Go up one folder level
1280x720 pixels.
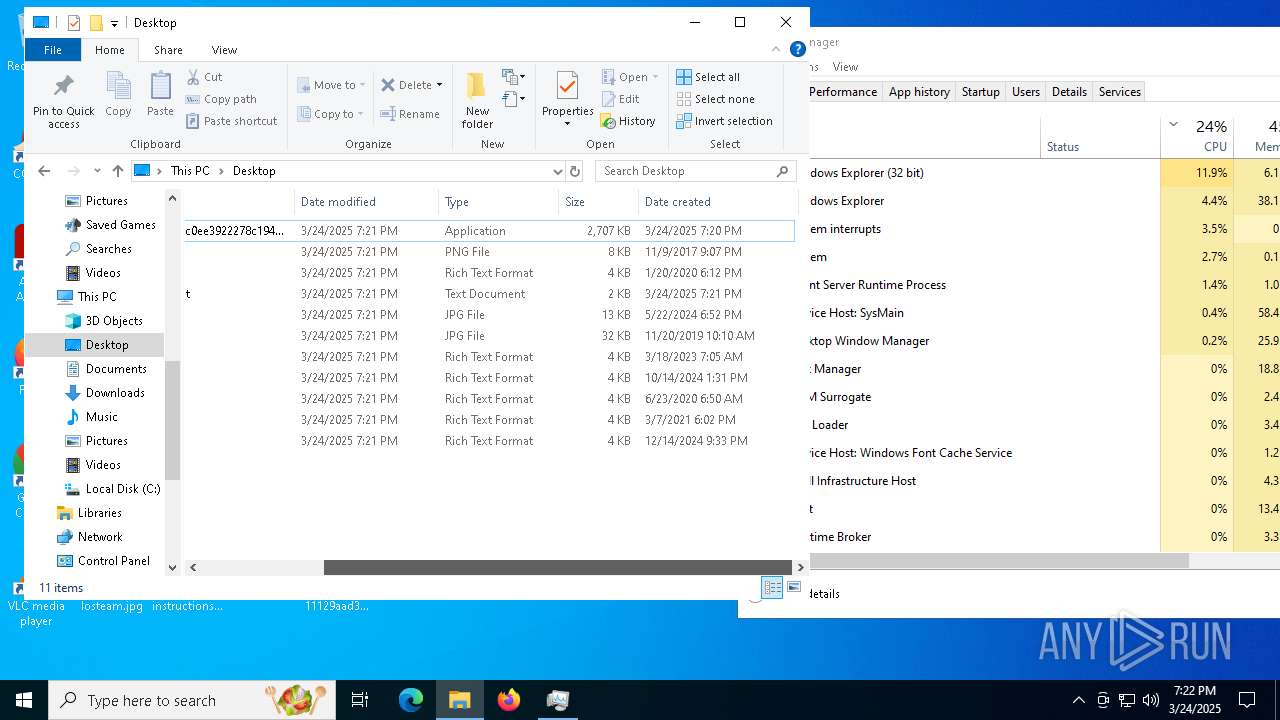point(118,171)
